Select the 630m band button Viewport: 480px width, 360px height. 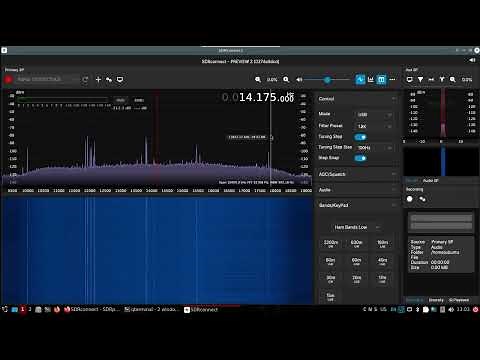pos(356,244)
